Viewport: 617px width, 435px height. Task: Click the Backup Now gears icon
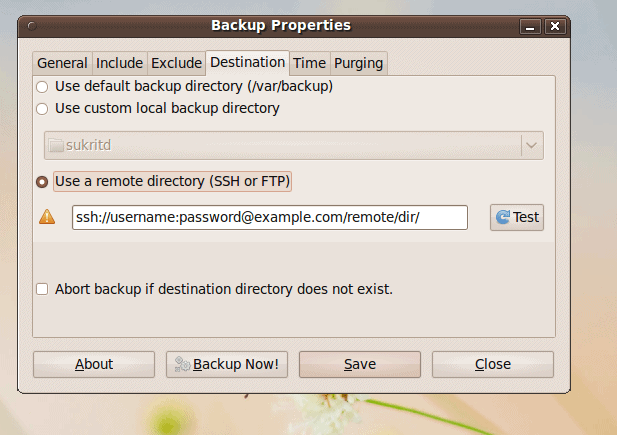[182, 364]
